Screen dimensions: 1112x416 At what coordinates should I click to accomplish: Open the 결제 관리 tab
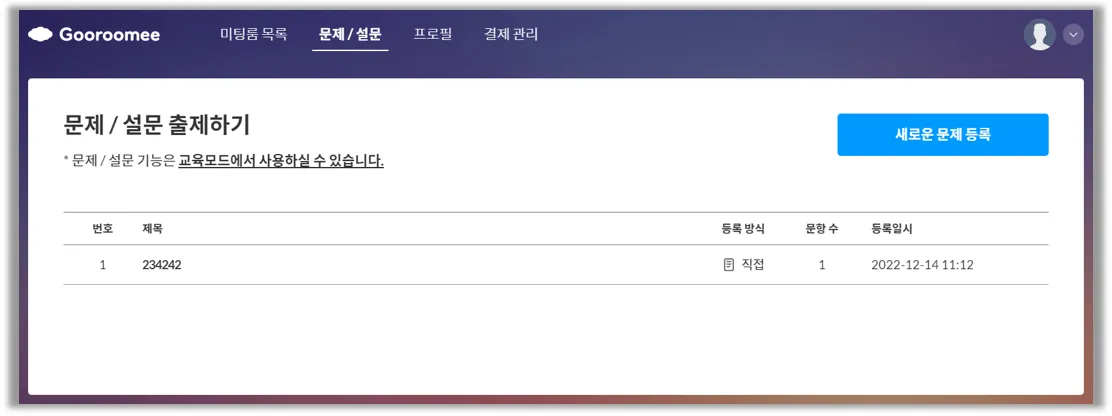click(511, 34)
